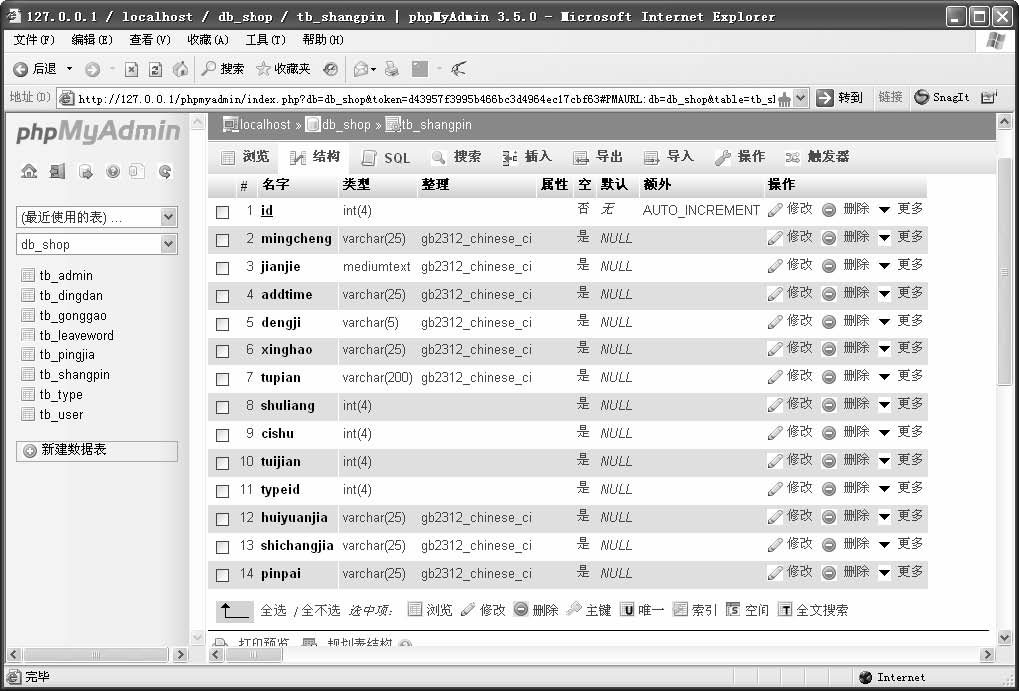This screenshot has height=691, width=1019.
Task: Switch to the SQL tab
Action: coord(385,158)
